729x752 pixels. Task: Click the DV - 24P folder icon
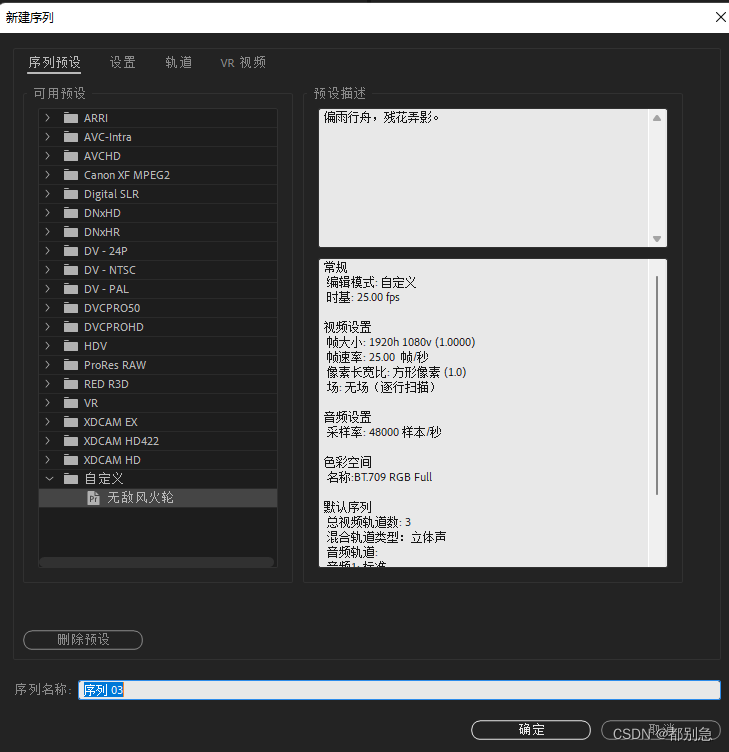coord(71,251)
